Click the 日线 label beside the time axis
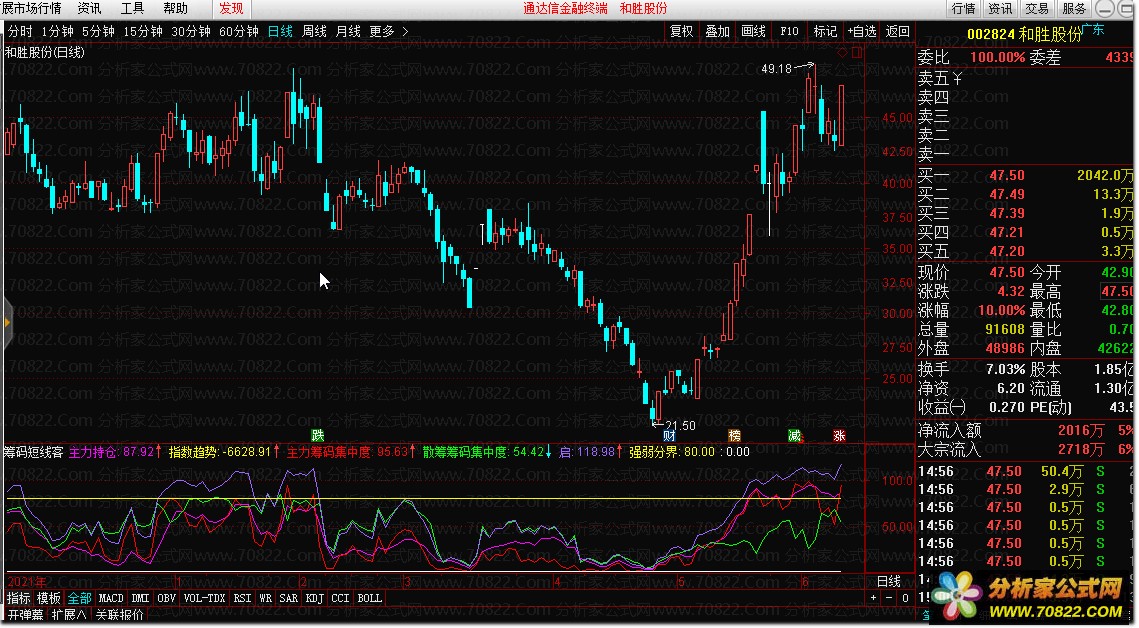This screenshot has width=1139, height=628. pos(889,581)
